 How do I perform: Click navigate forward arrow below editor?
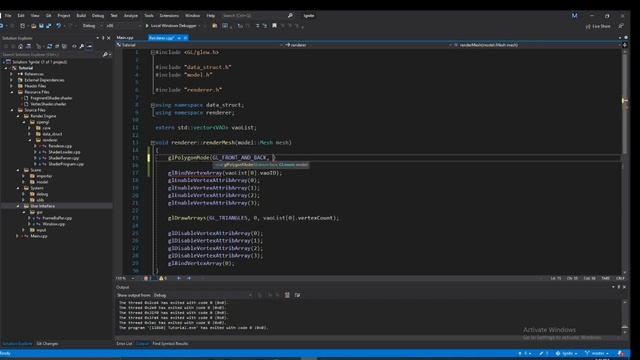coord(189,278)
